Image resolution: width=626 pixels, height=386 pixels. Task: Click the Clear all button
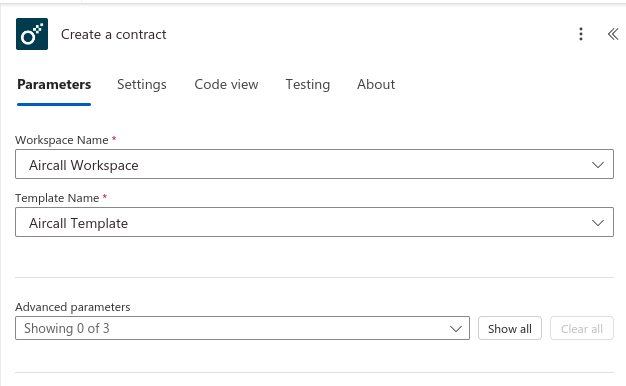[582, 329]
